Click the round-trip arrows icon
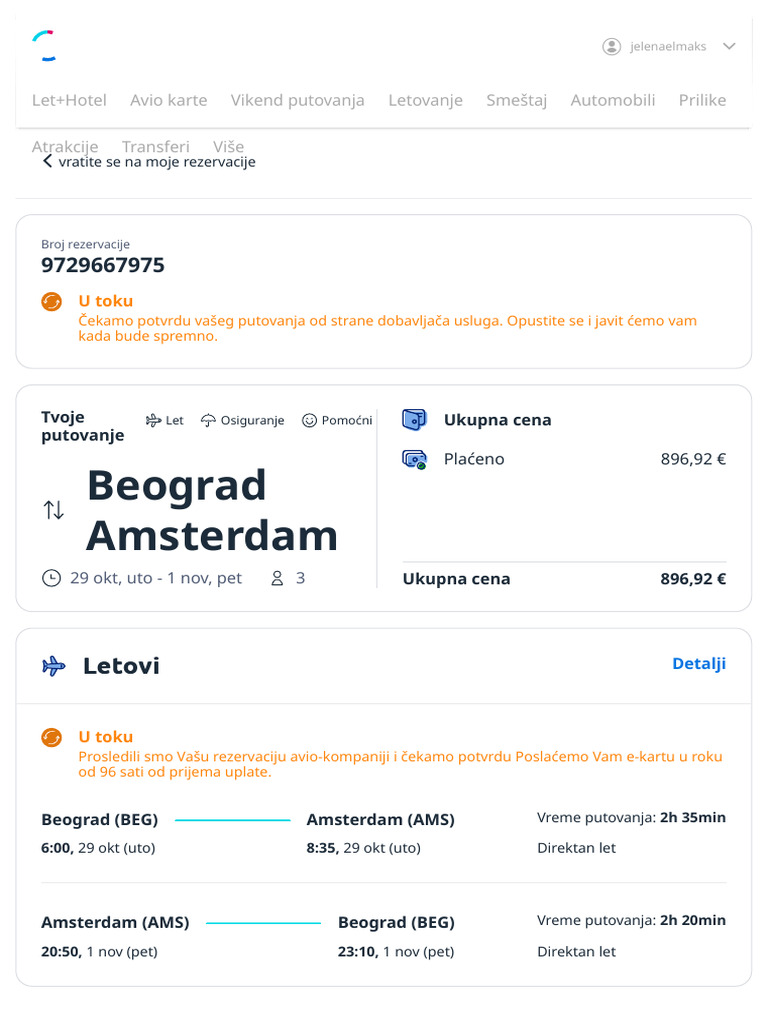This screenshot has width=768, height=1024. tap(54, 510)
